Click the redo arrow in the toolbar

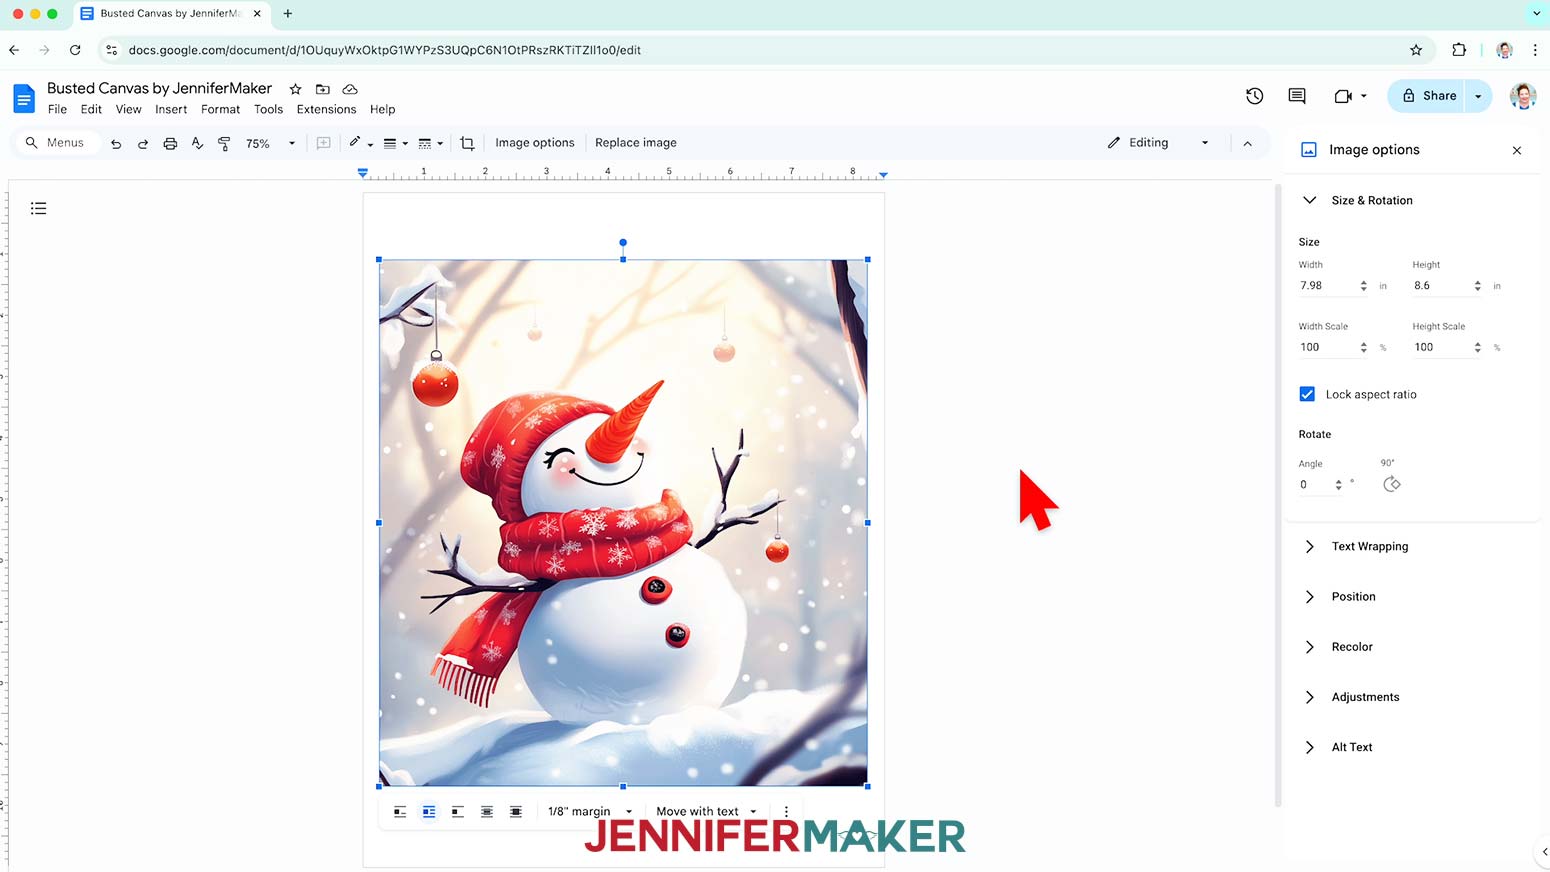pos(143,143)
